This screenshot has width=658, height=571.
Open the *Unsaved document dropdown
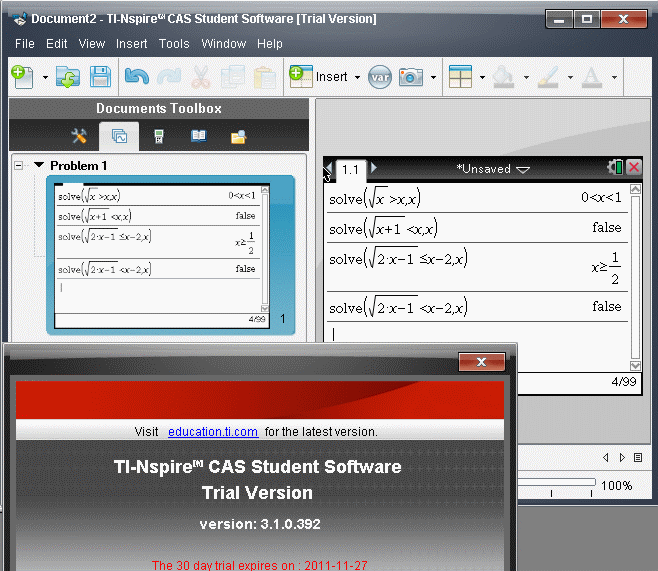click(493, 169)
